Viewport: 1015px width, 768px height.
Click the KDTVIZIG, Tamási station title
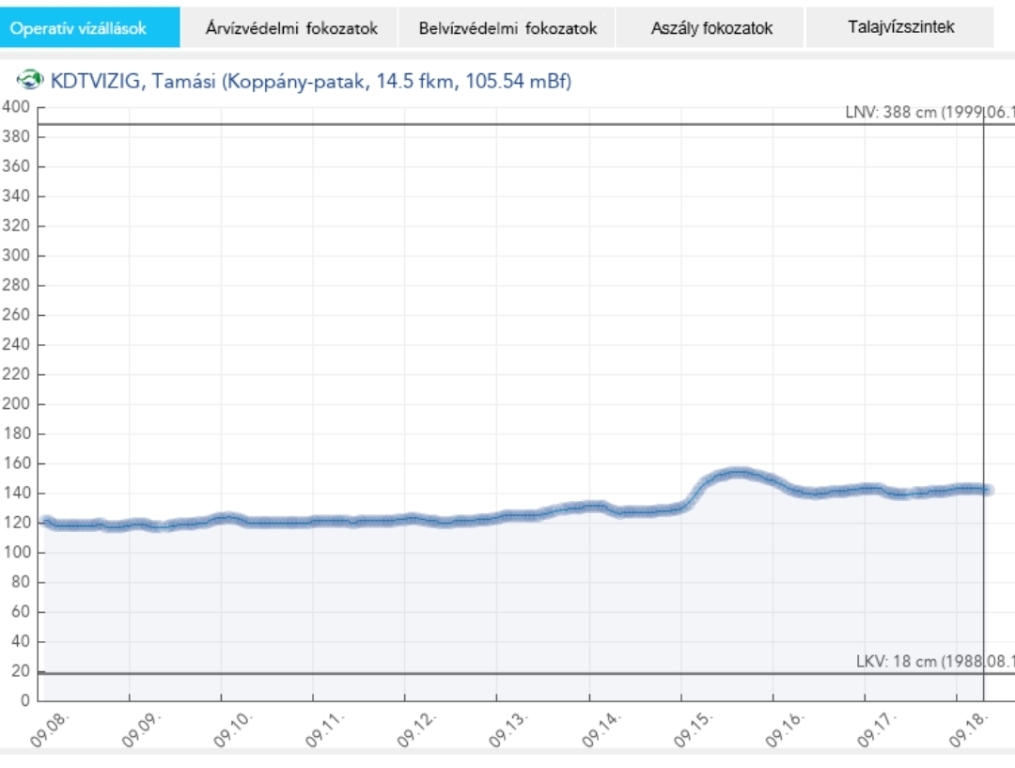coord(310,81)
